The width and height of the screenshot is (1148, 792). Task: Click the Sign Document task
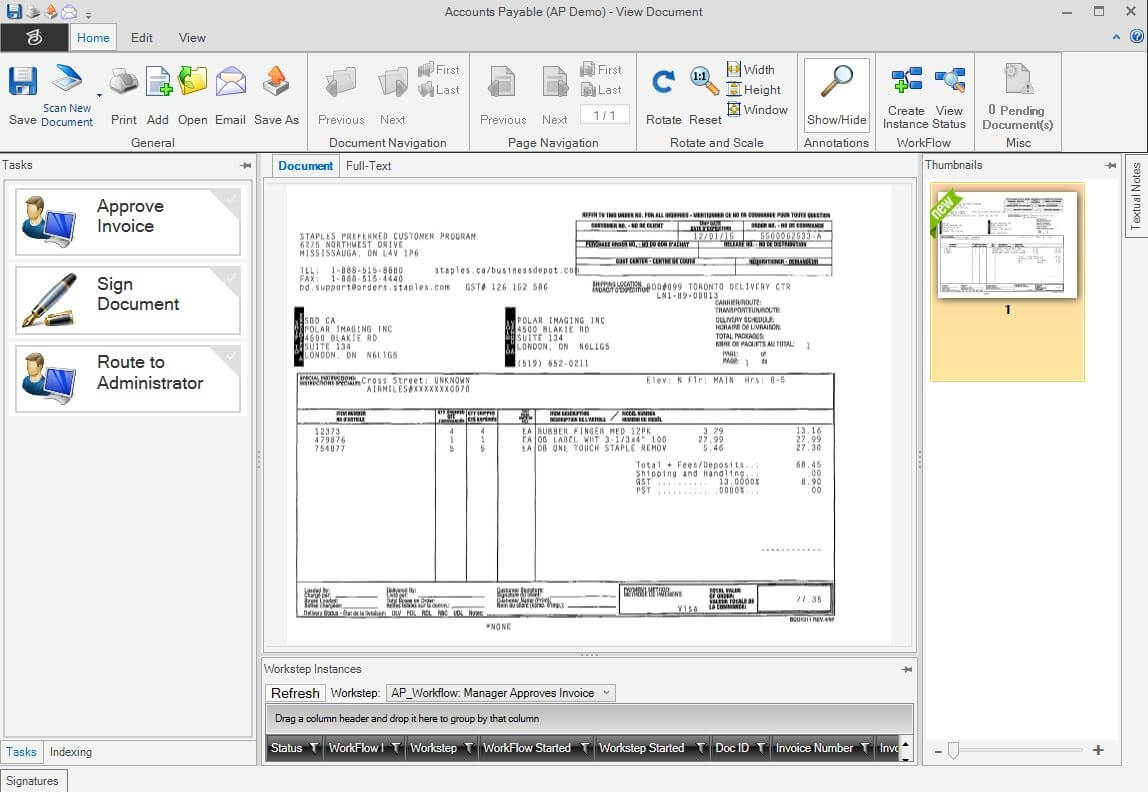127,299
